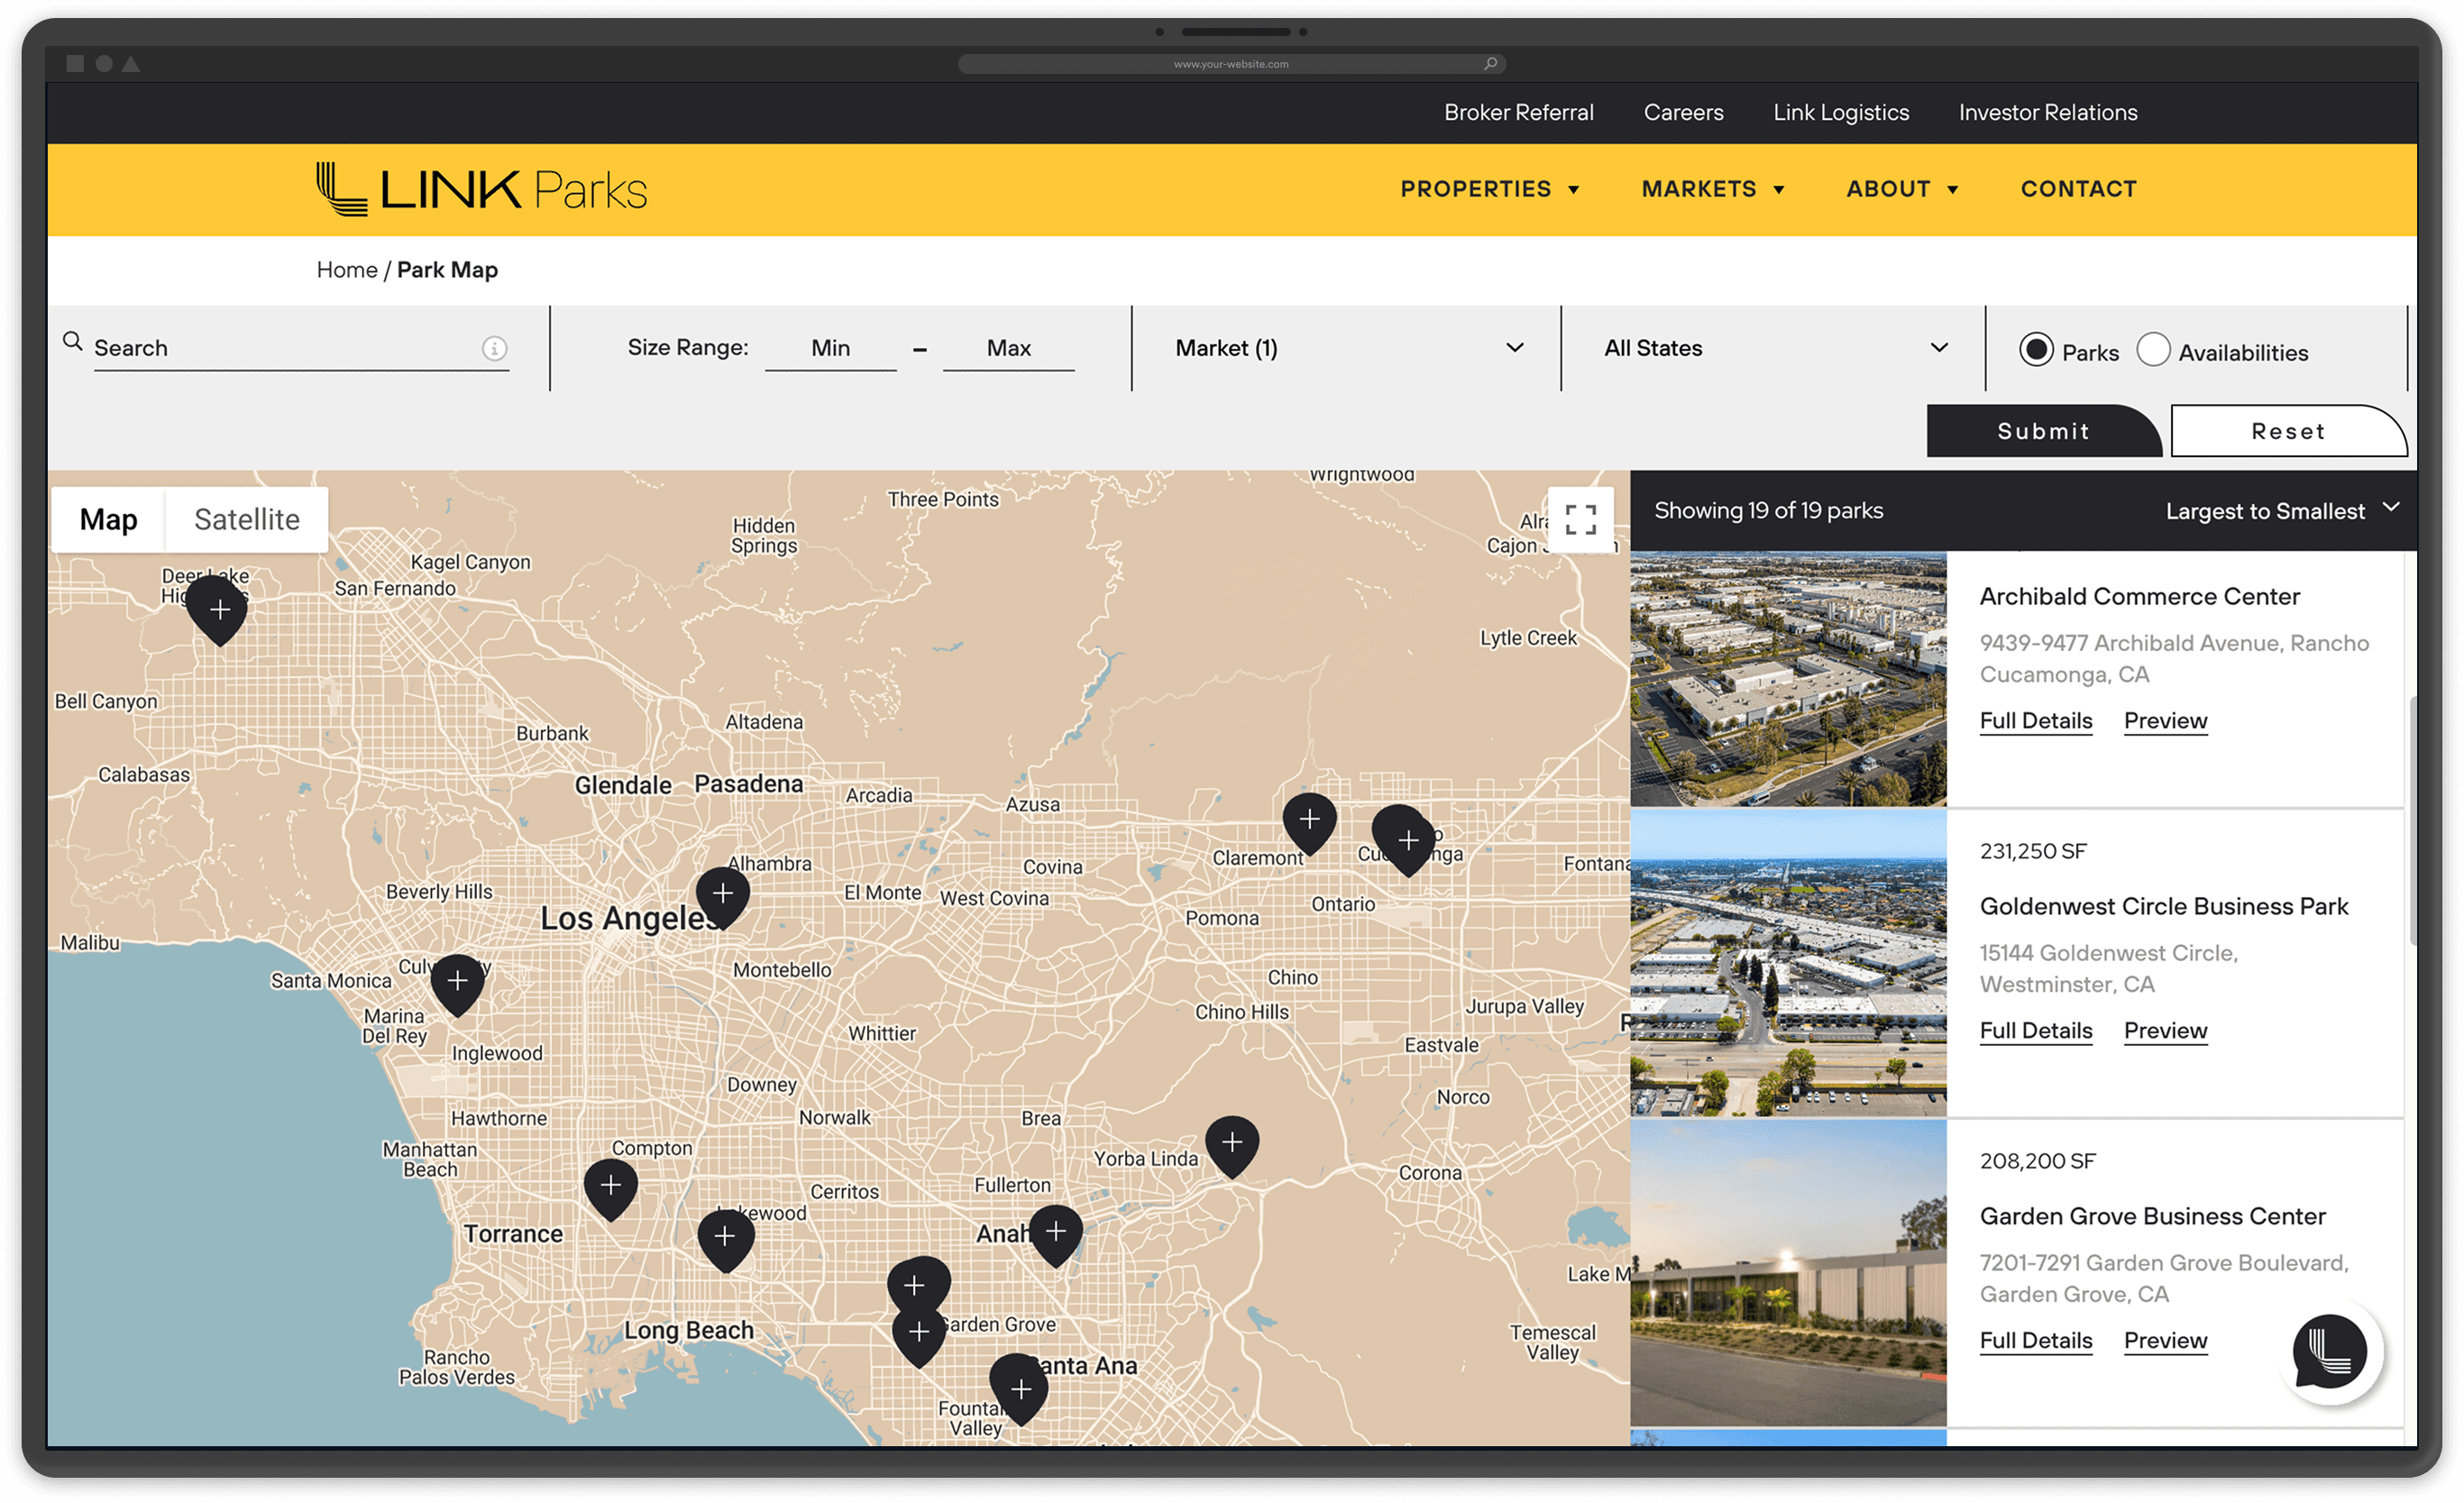
Task: Open the chat bubble widget
Action: click(x=2330, y=1352)
